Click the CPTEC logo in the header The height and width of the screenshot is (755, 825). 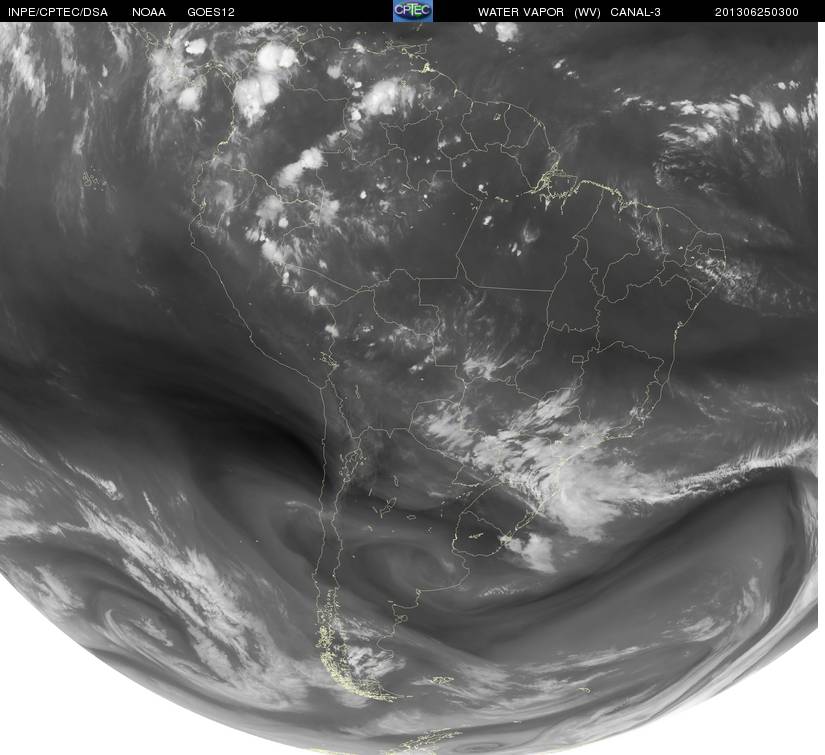coord(413,11)
